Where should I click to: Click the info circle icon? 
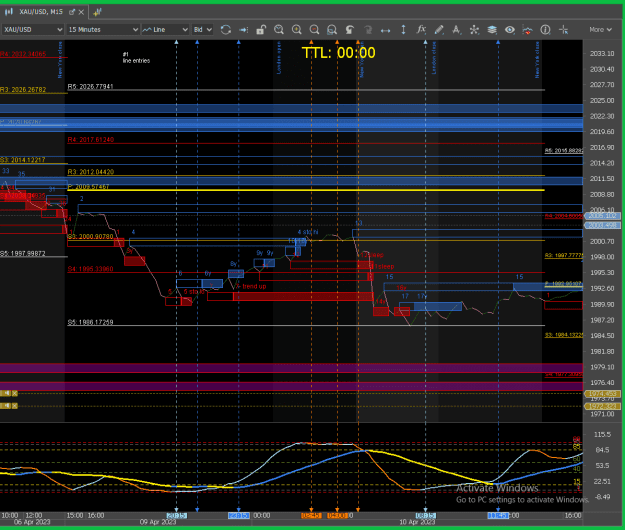(545, 29)
